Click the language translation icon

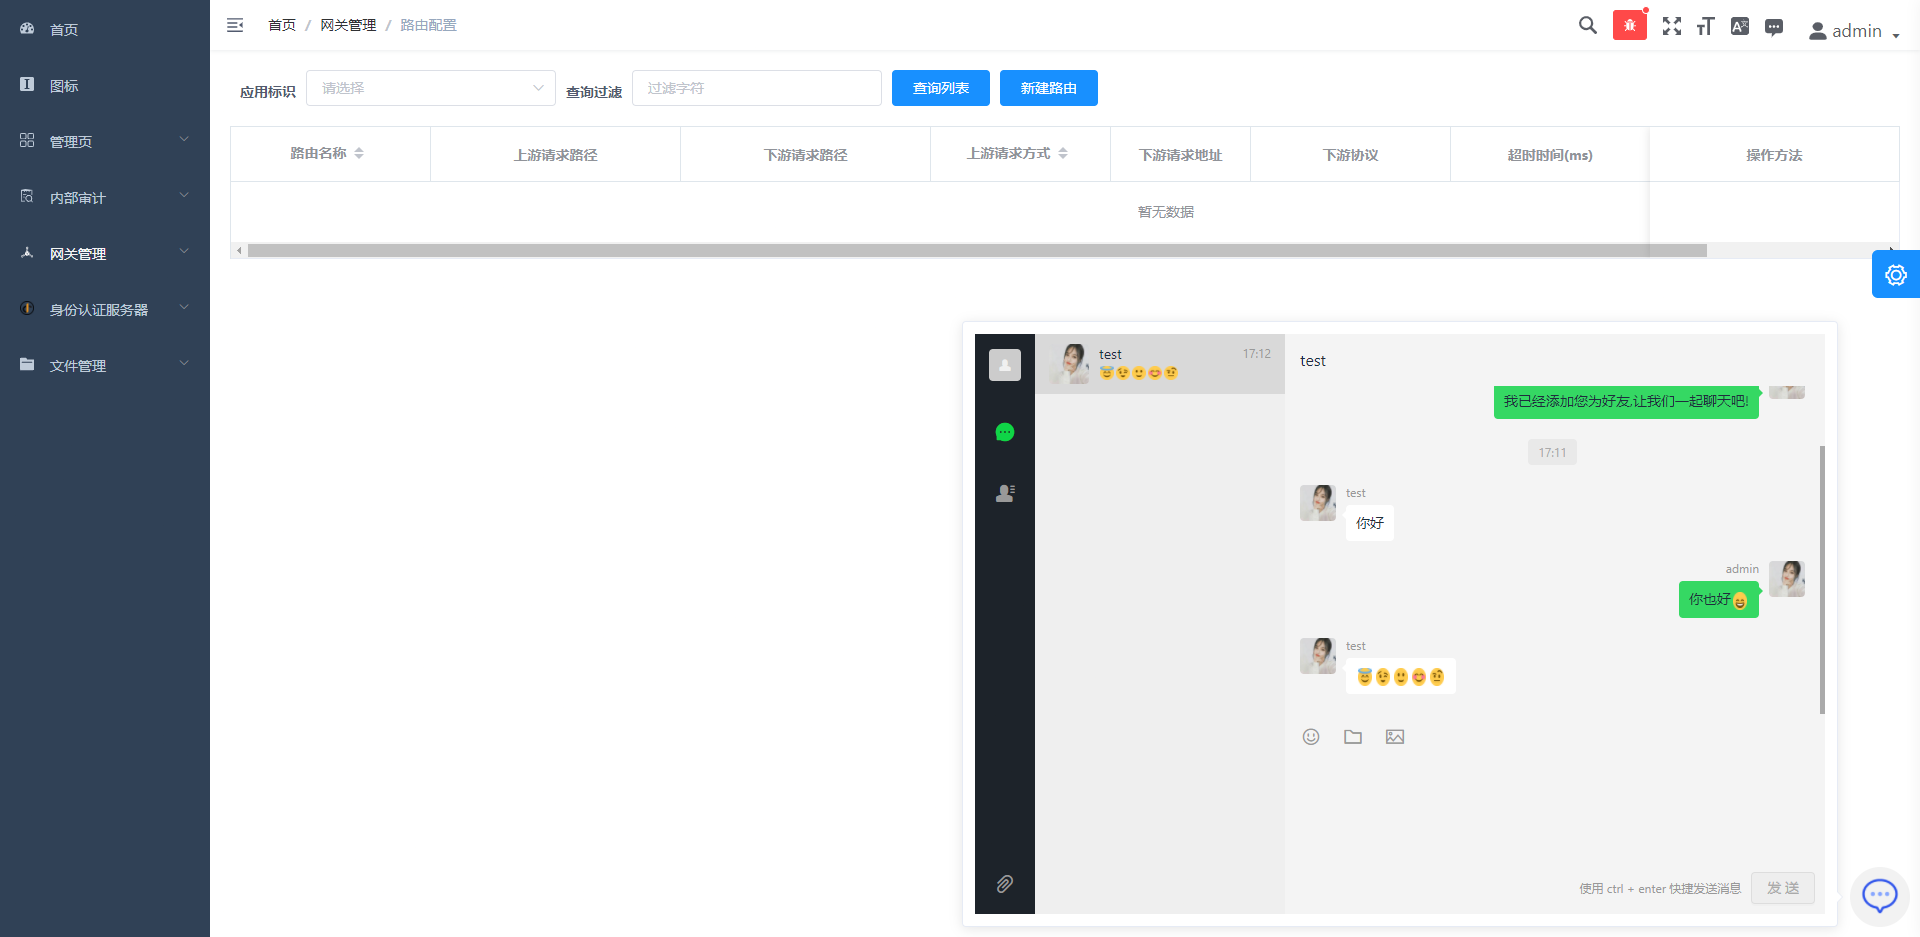click(1739, 26)
